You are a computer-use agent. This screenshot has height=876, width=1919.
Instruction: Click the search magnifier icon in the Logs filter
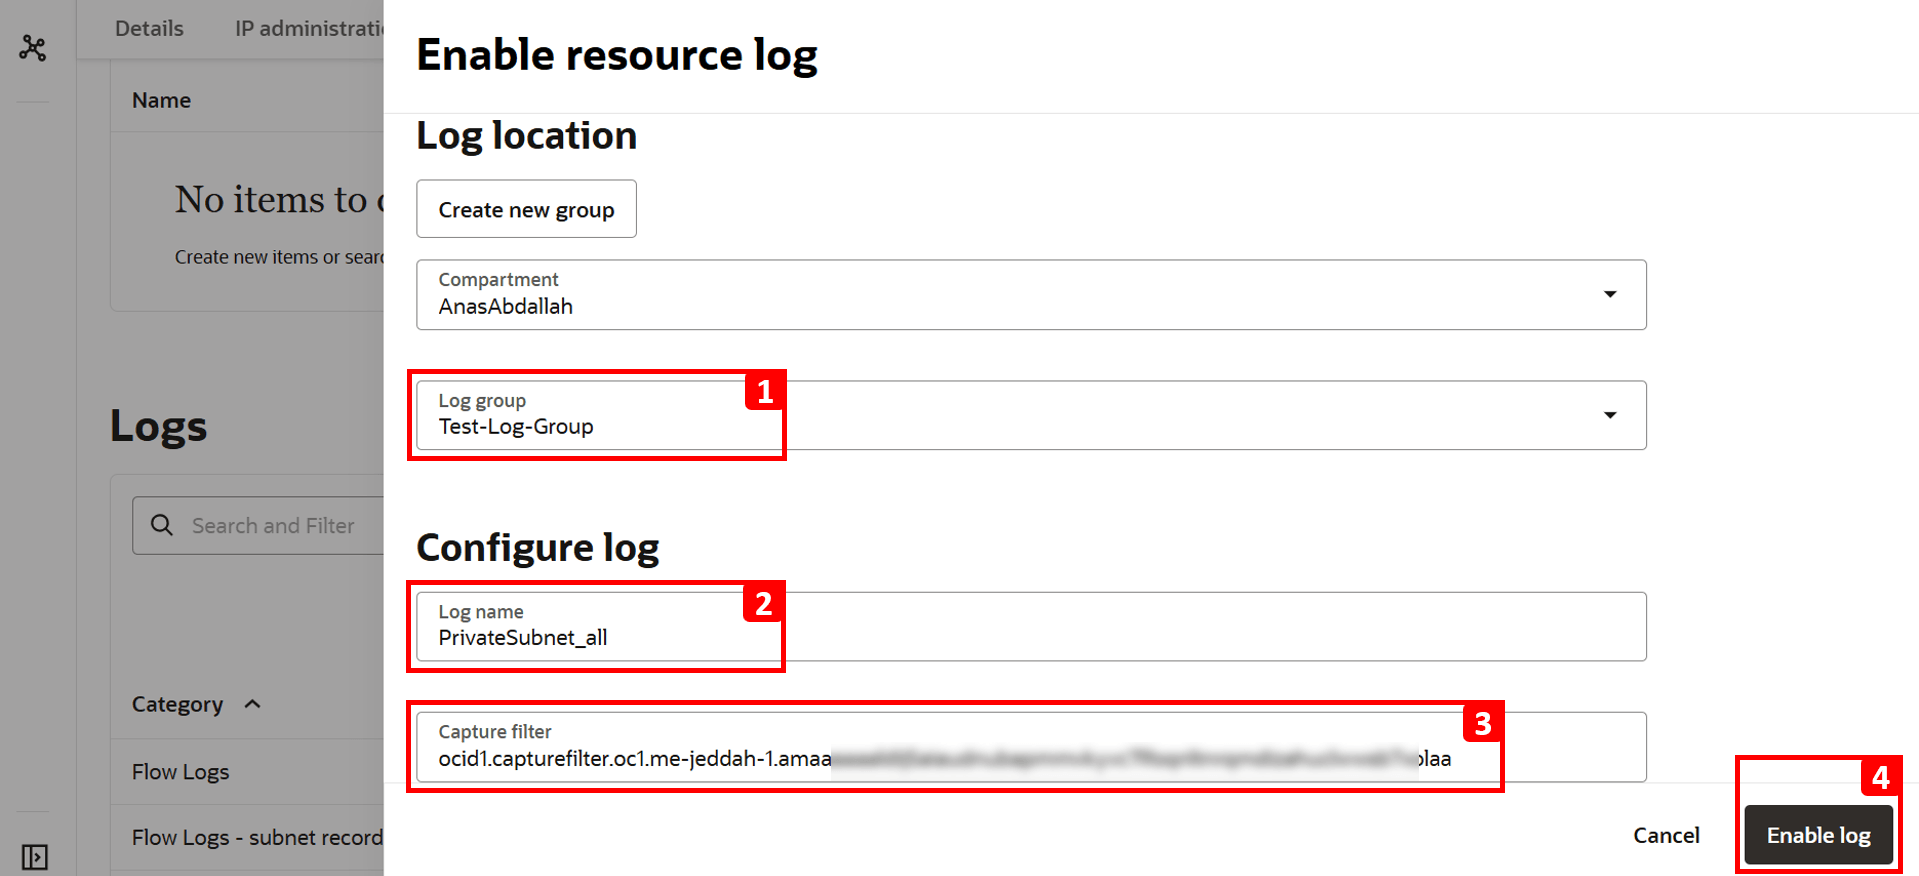coord(162,525)
